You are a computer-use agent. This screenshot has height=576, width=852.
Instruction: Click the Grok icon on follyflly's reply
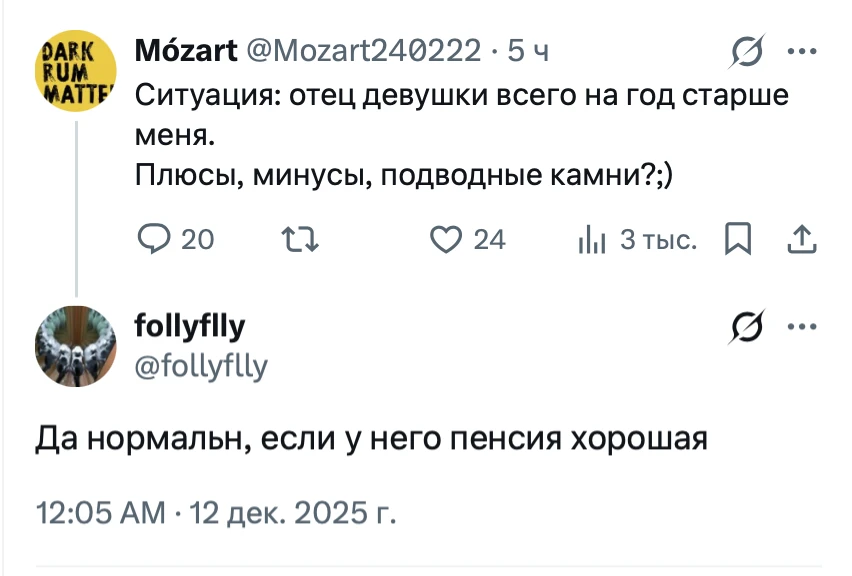tap(748, 325)
